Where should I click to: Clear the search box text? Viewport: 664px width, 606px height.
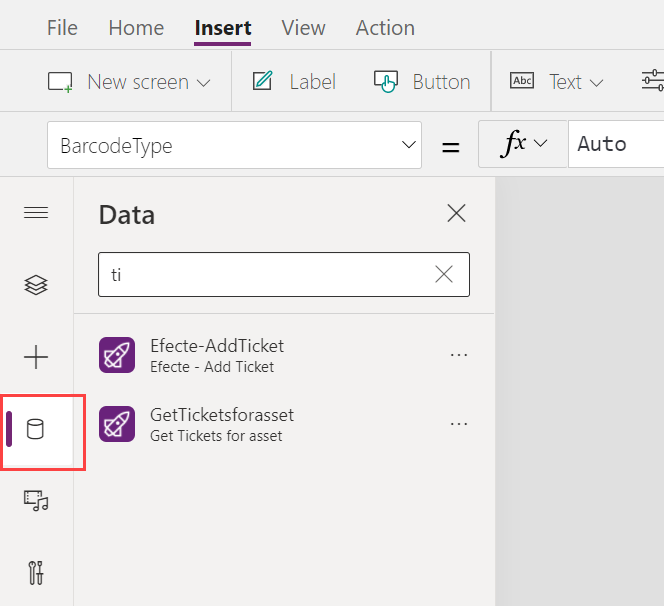coord(444,275)
